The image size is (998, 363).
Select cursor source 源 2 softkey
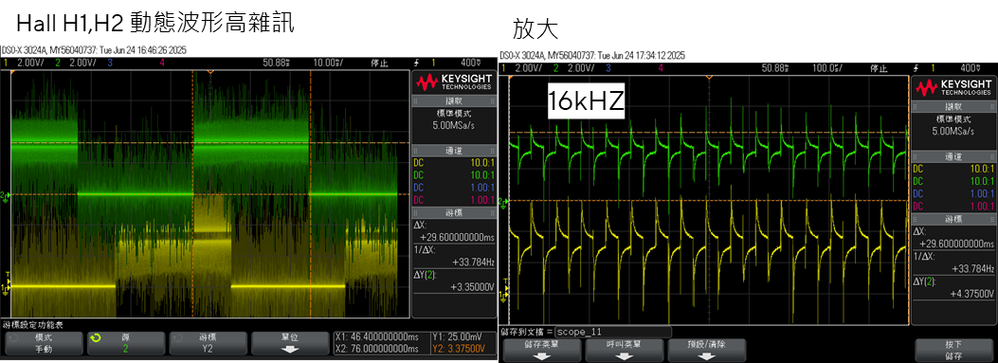tap(126, 343)
